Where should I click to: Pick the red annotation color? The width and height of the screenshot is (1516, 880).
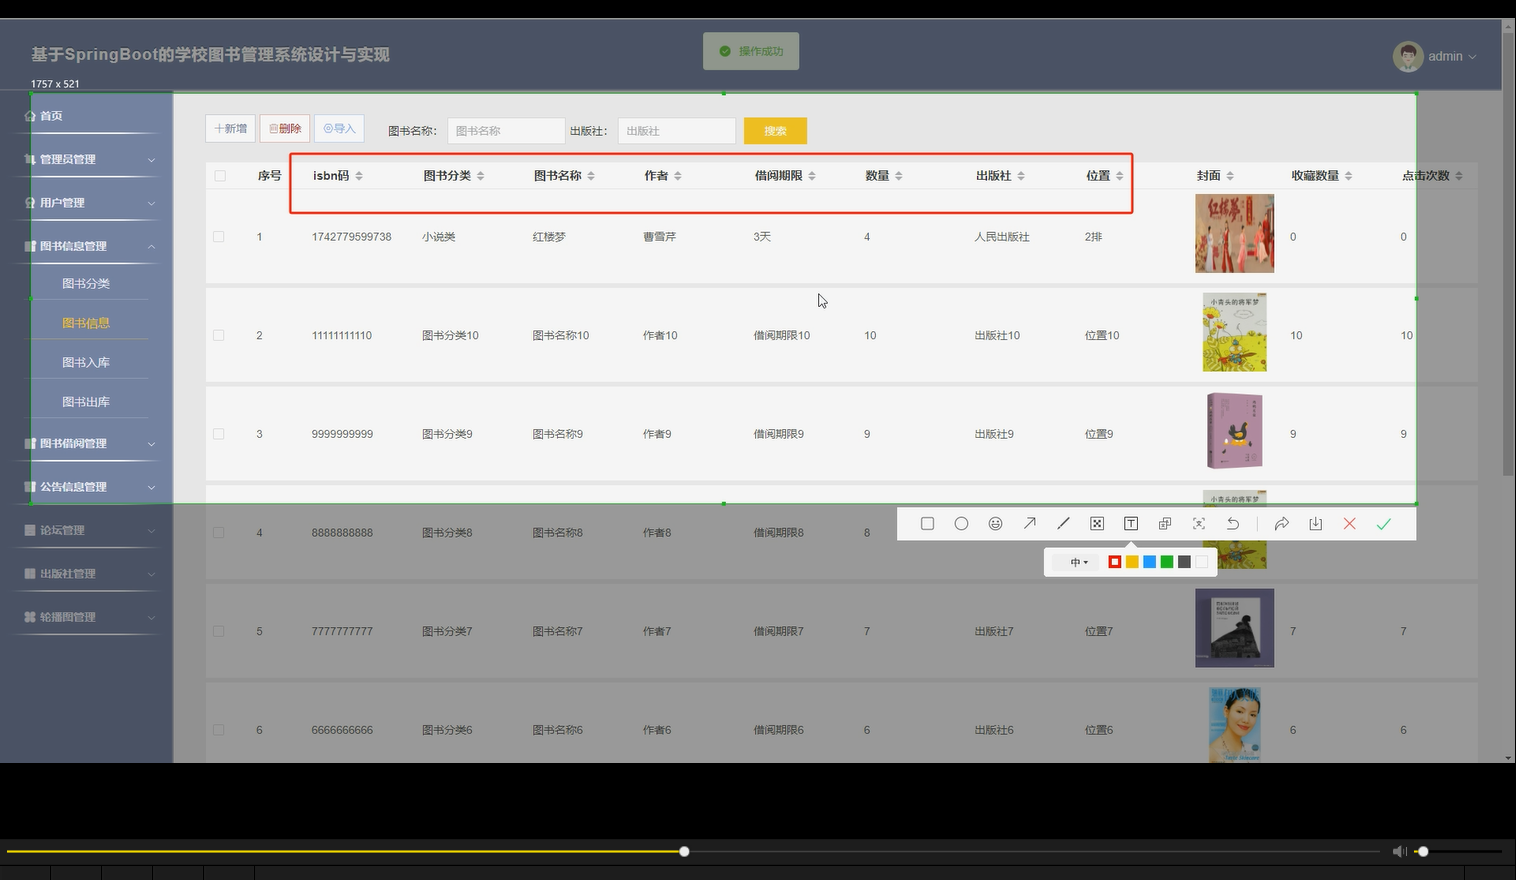[x=1115, y=562]
